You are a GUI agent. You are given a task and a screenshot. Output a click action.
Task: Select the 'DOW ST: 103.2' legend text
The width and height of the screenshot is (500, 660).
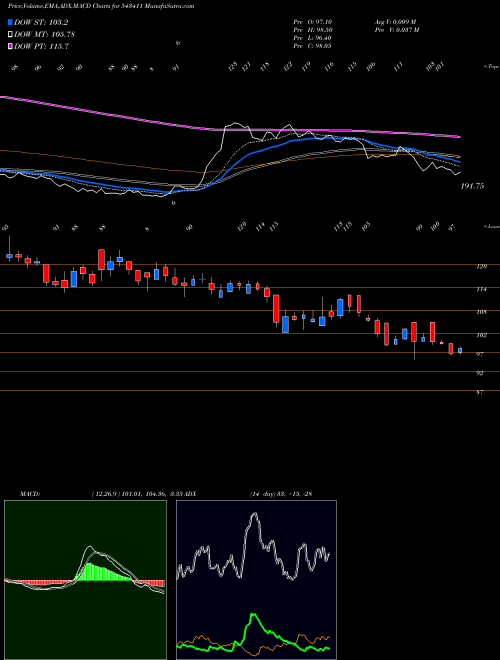41,22
